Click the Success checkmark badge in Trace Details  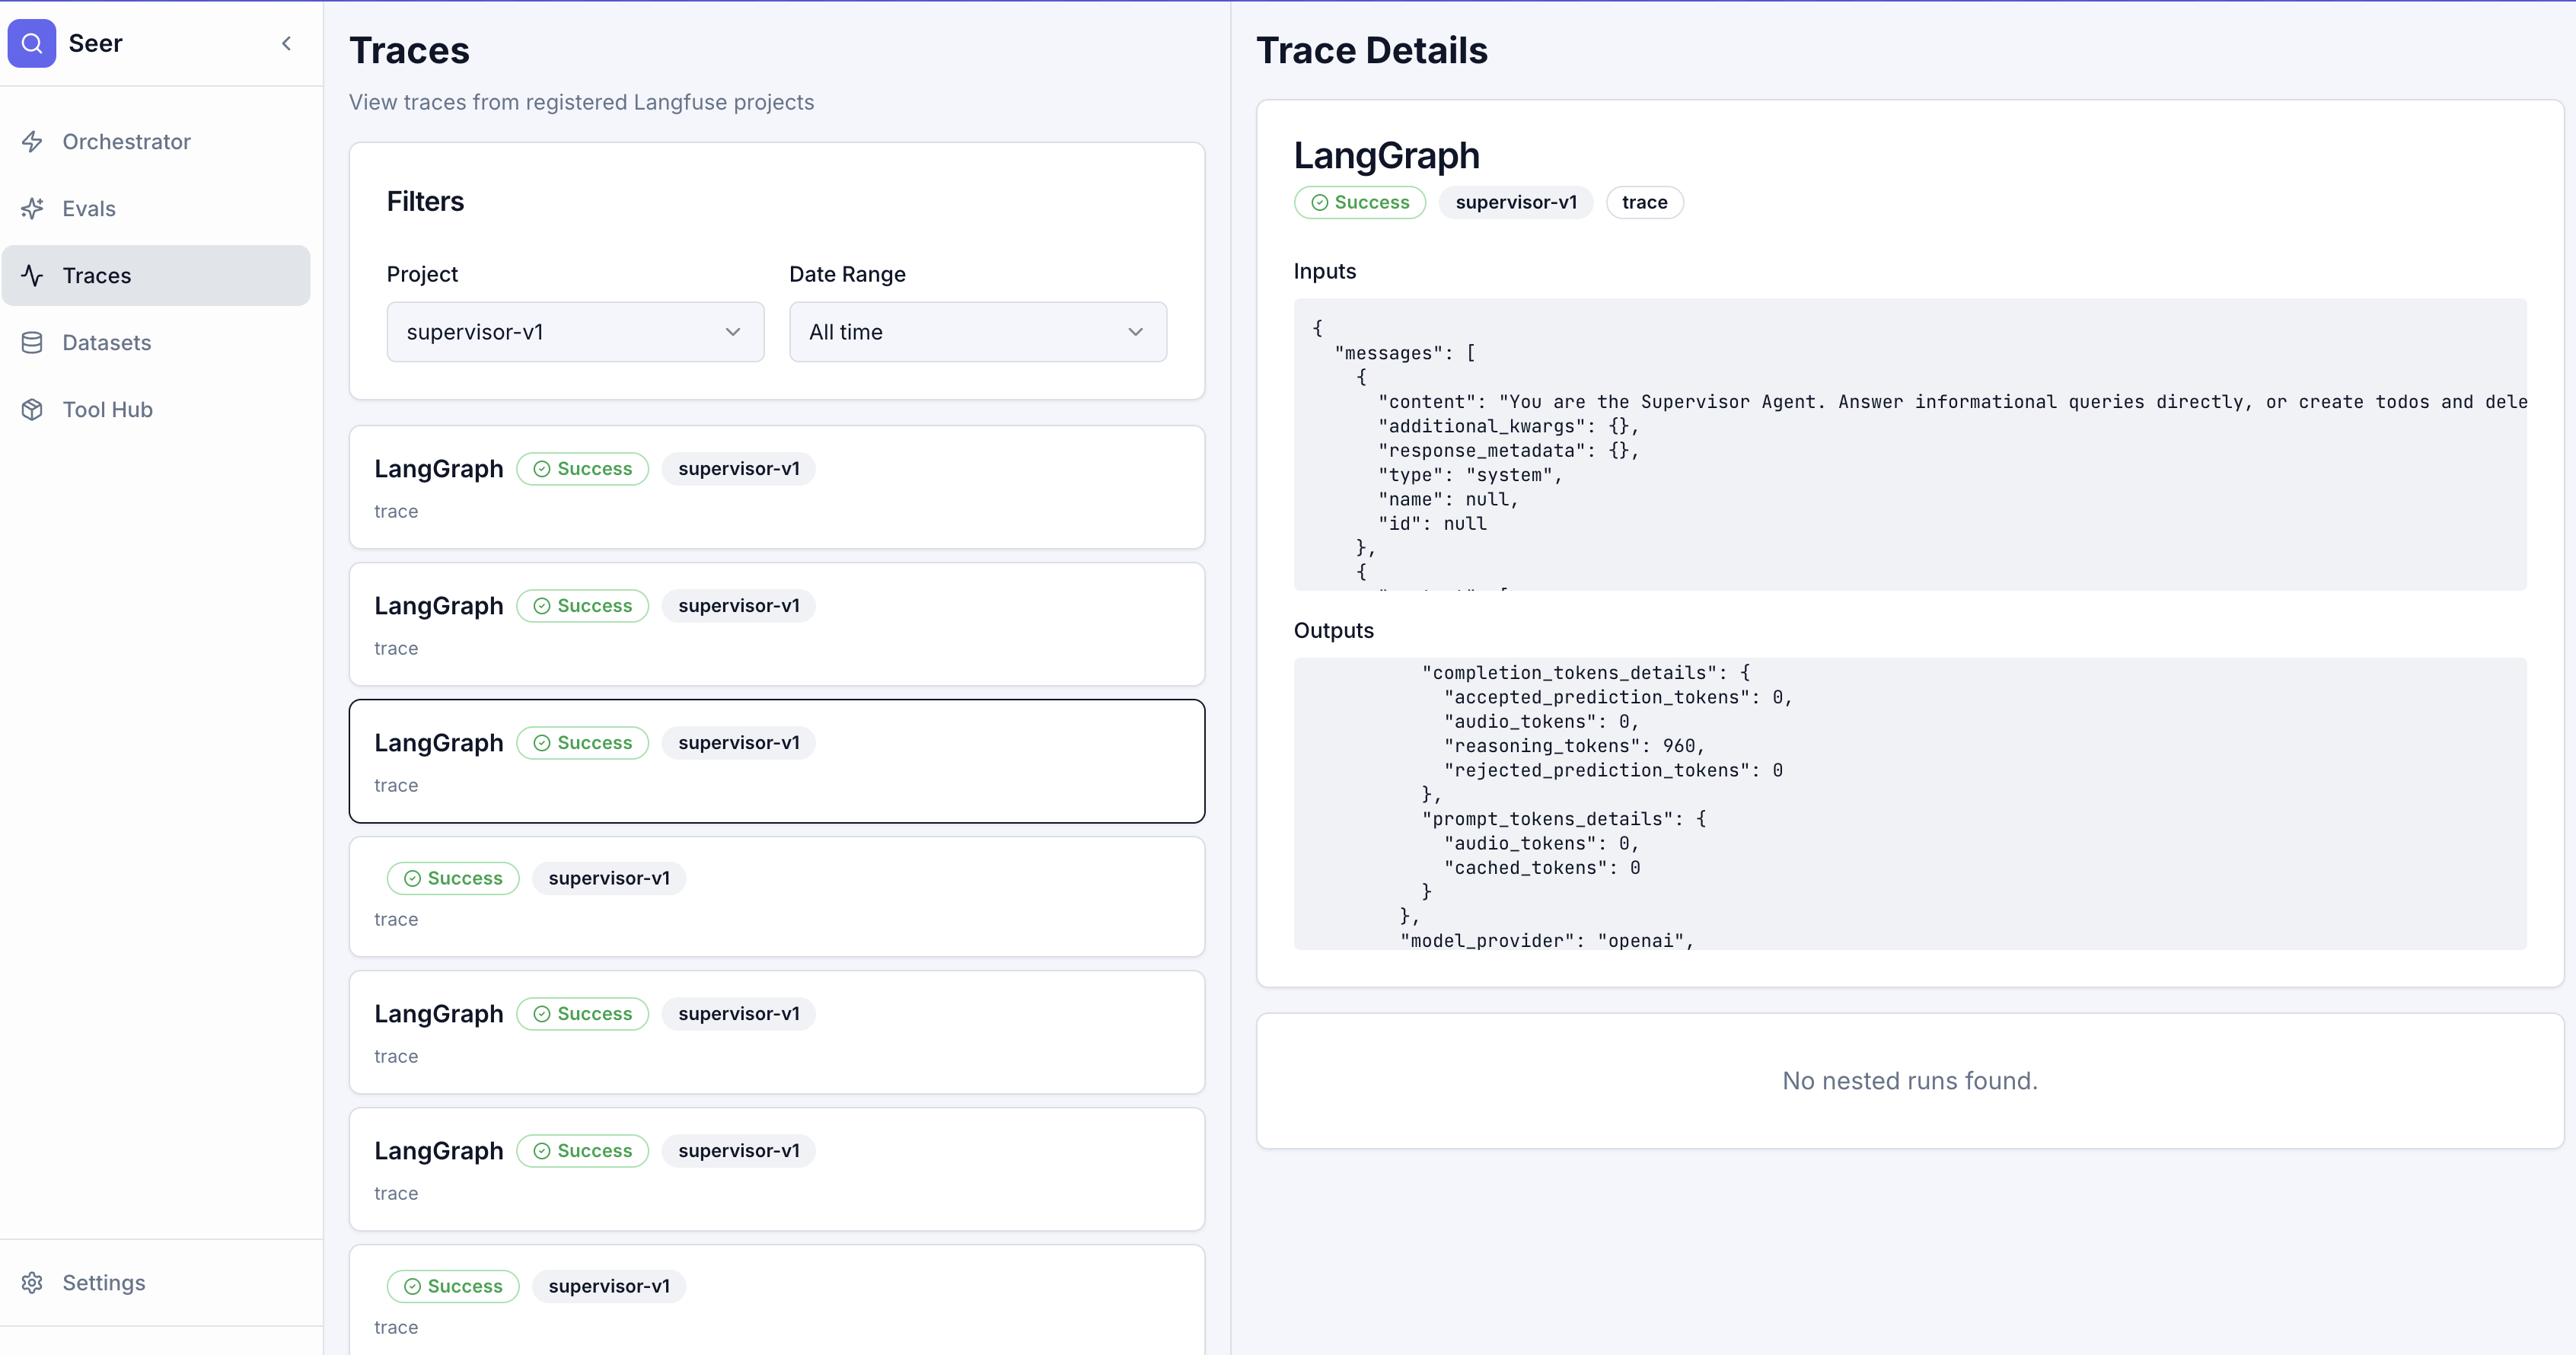click(1360, 202)
